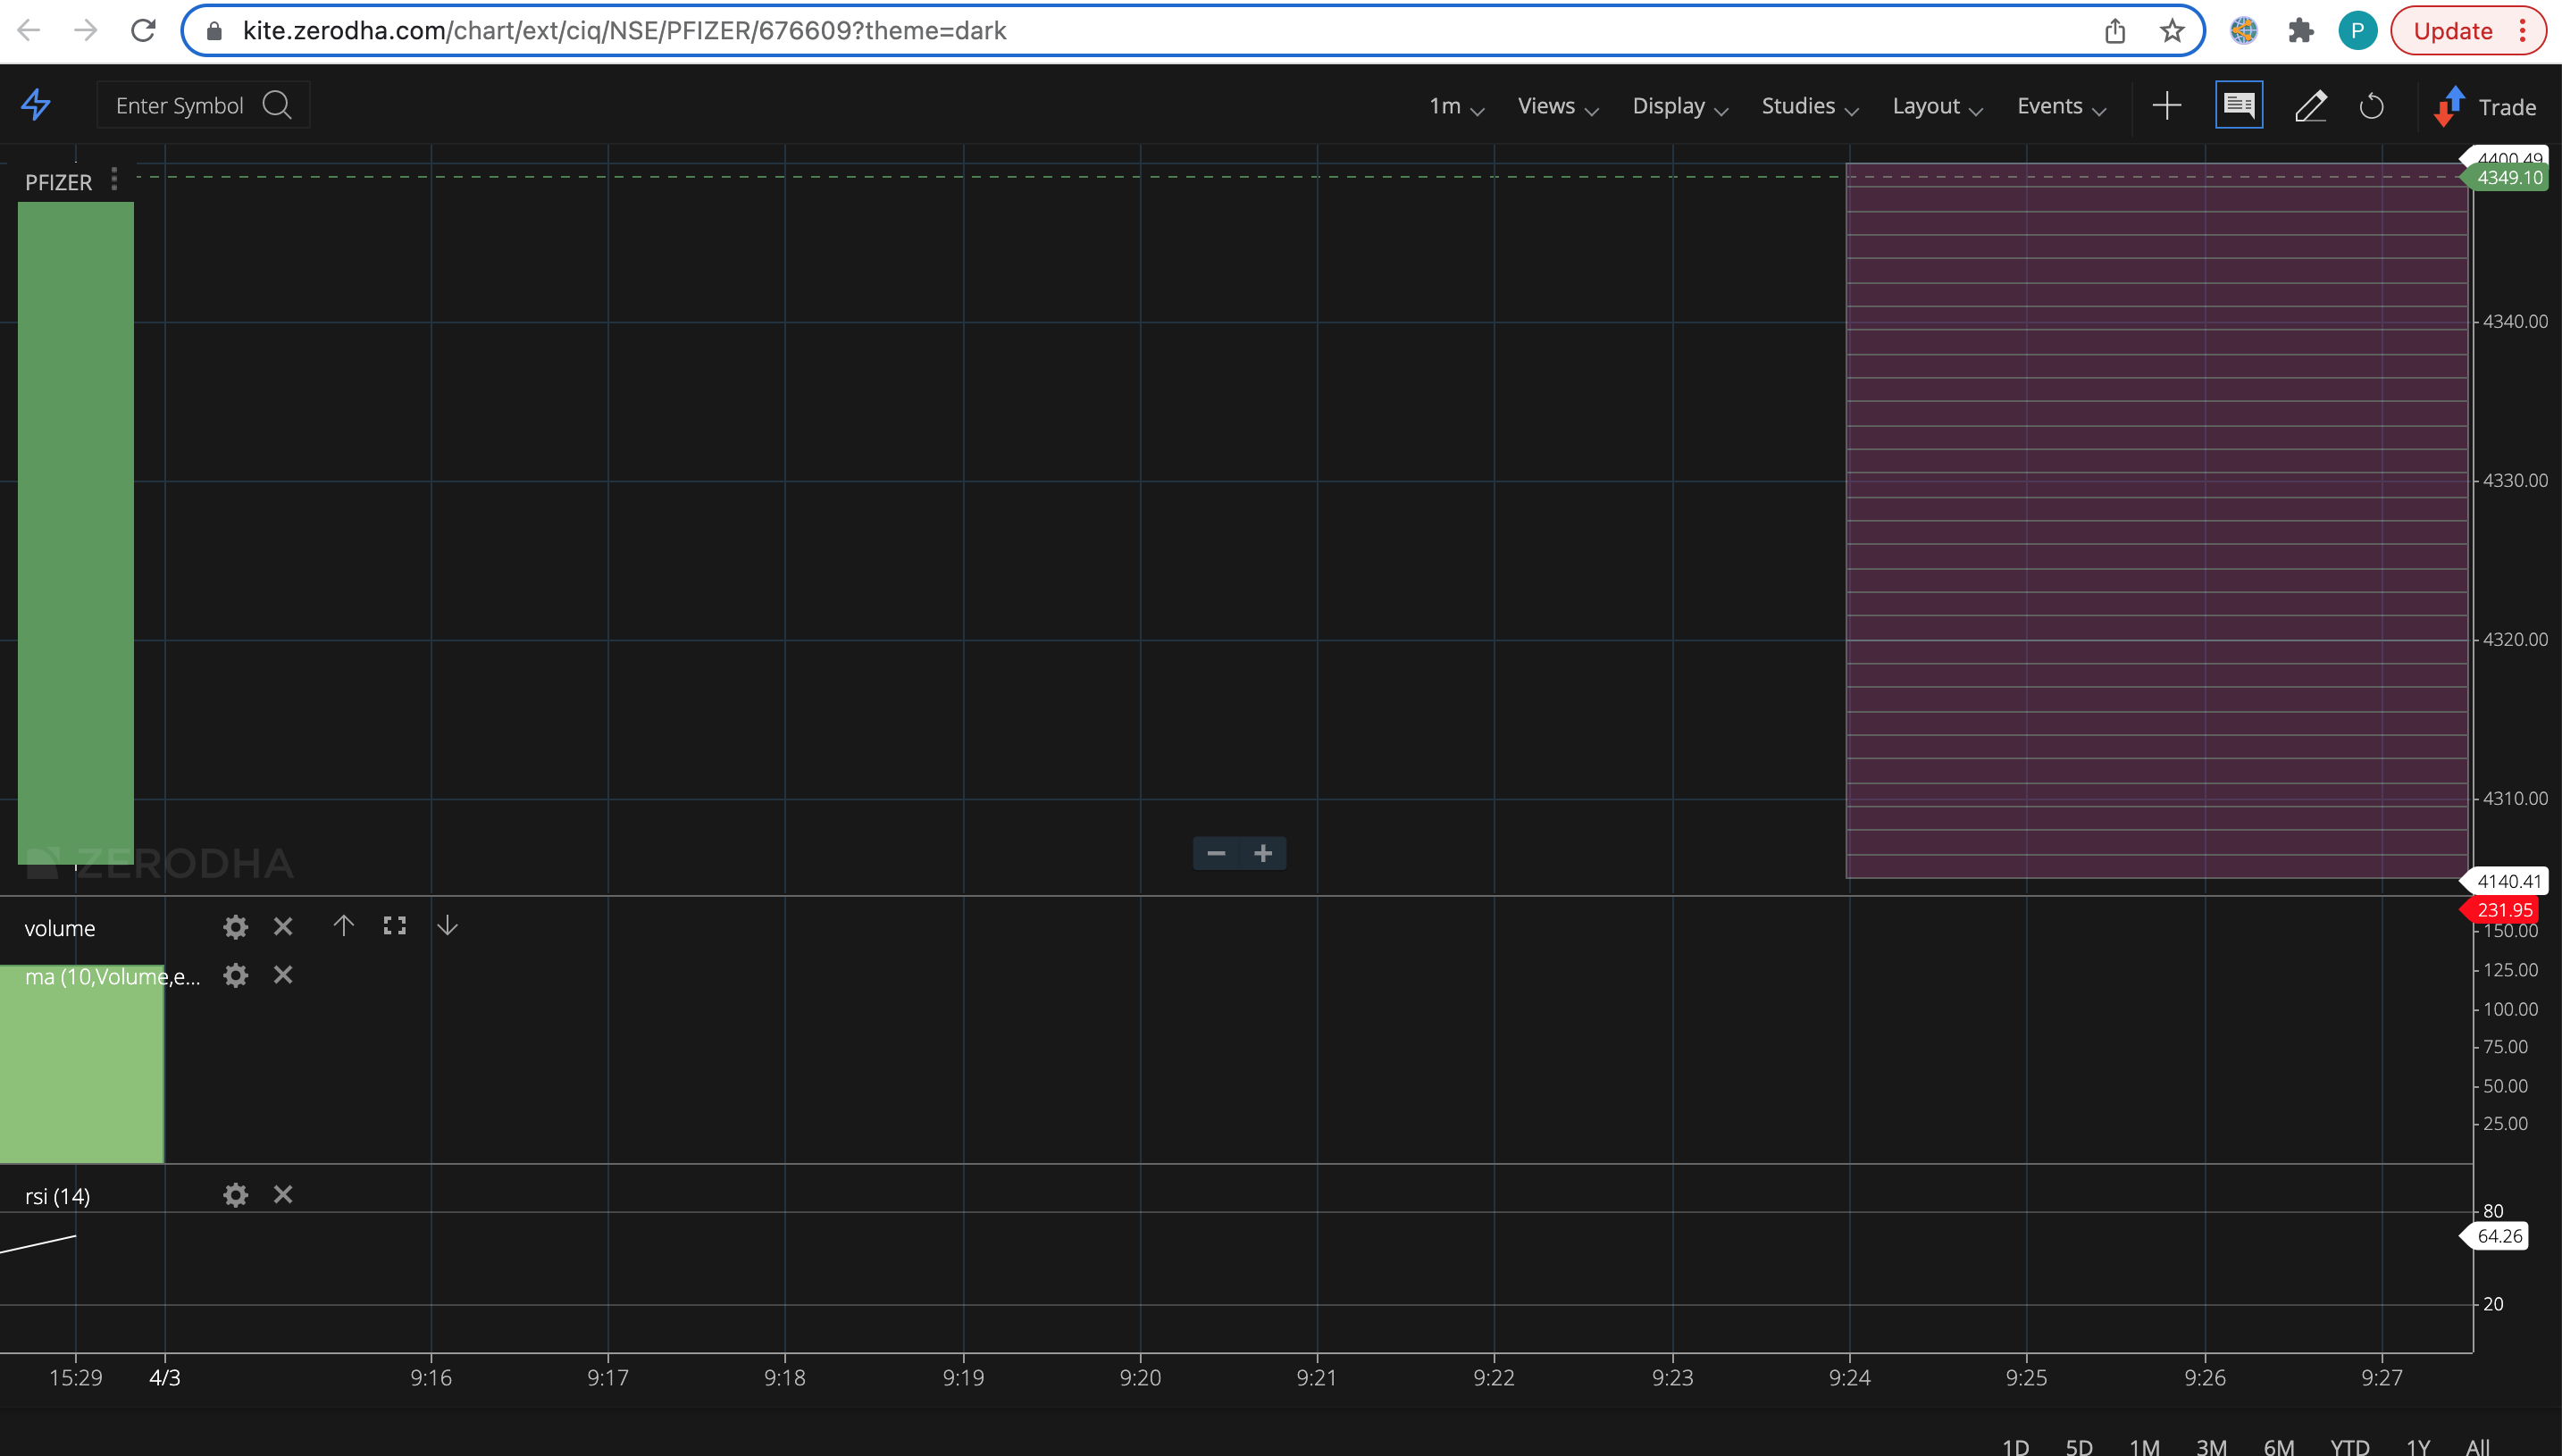The height and width of the screenshot is (1456, 2562).
Task: Click the 4140.41 price axis label
Action: (2507, 881)
